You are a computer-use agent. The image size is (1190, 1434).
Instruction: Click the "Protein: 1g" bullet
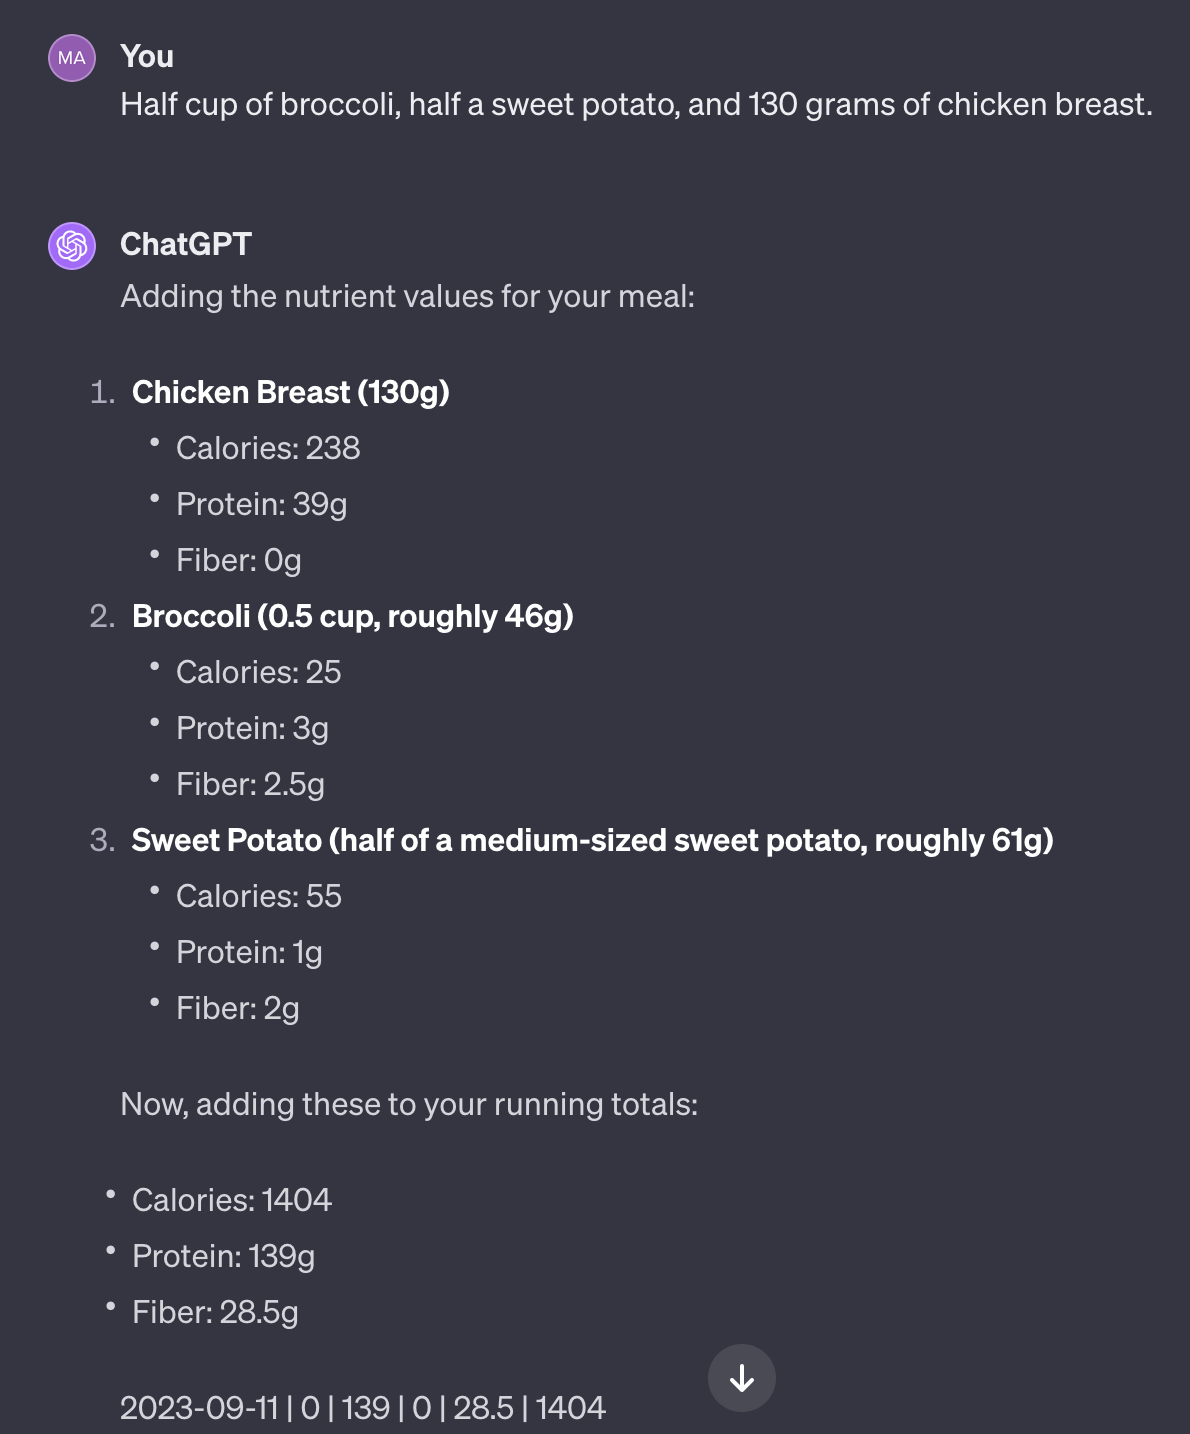[249, 952]
